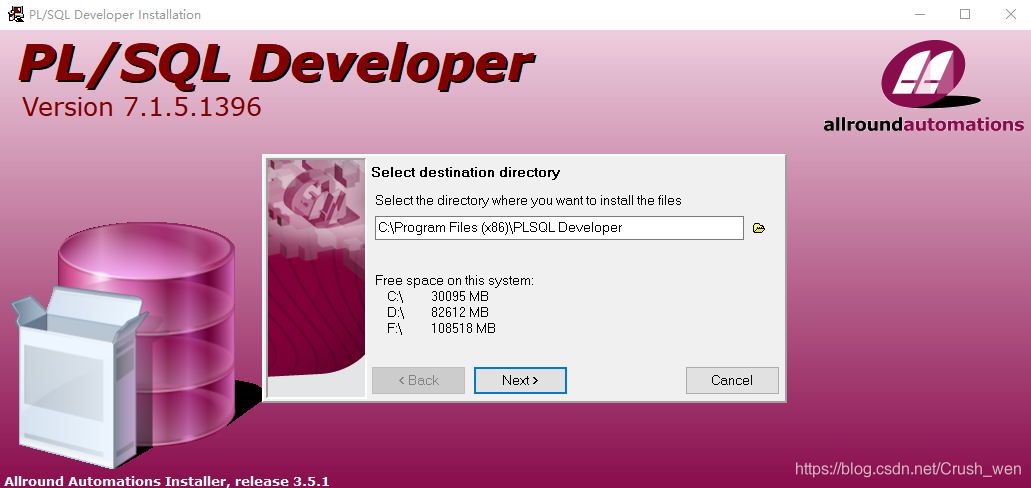The height and width of the screenshot is (488, 1031).
Task: Click the '30095 MB' value
Action: 460,297
